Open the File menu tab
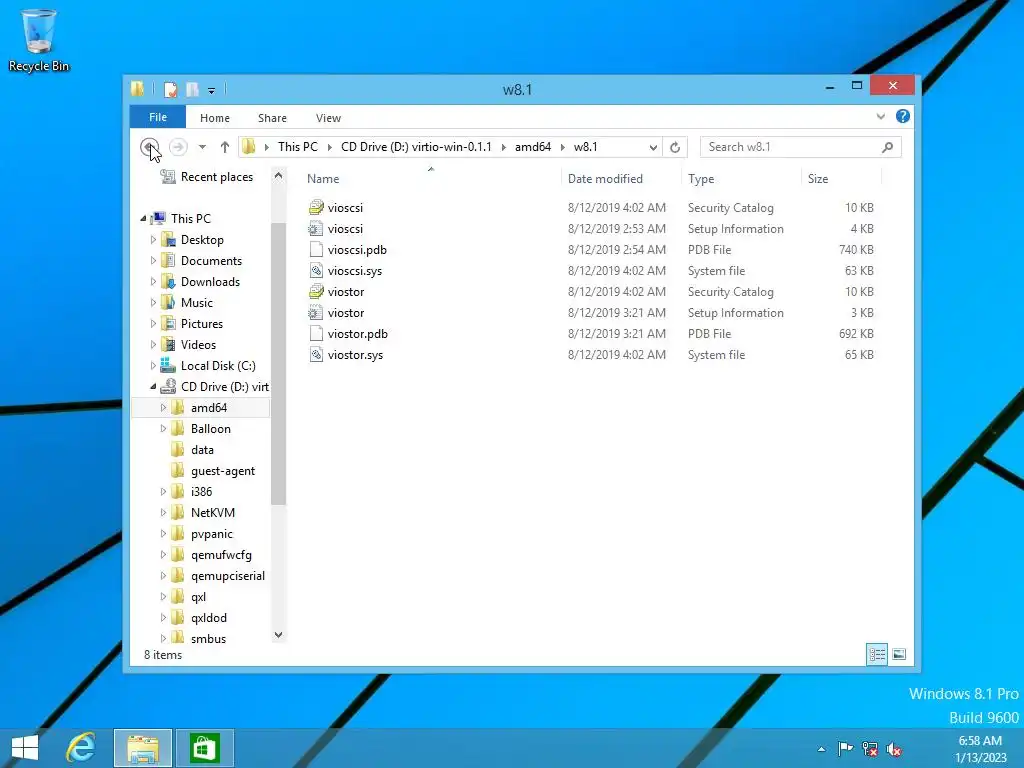 tap(158, 117)
